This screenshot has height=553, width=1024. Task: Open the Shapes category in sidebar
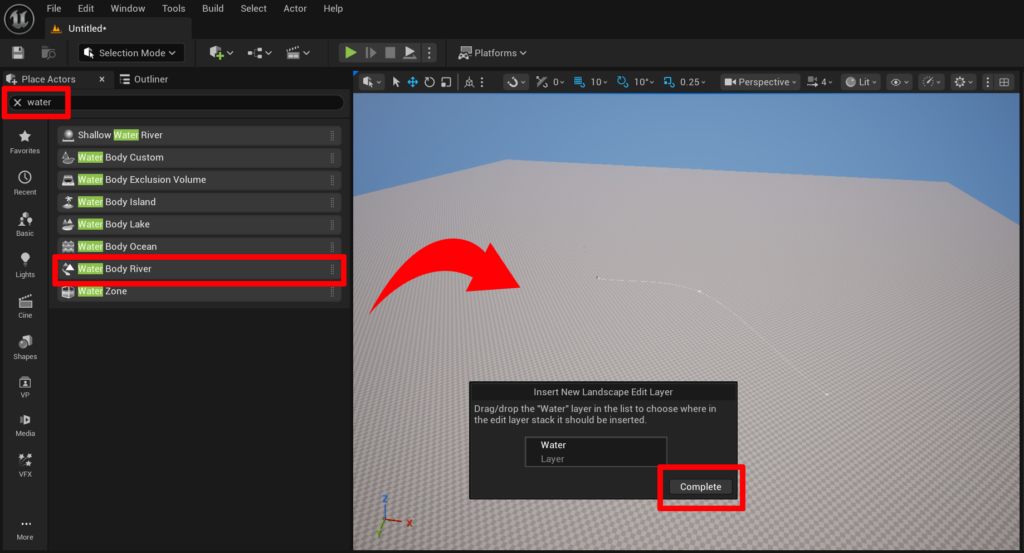[x=25, y=347]
